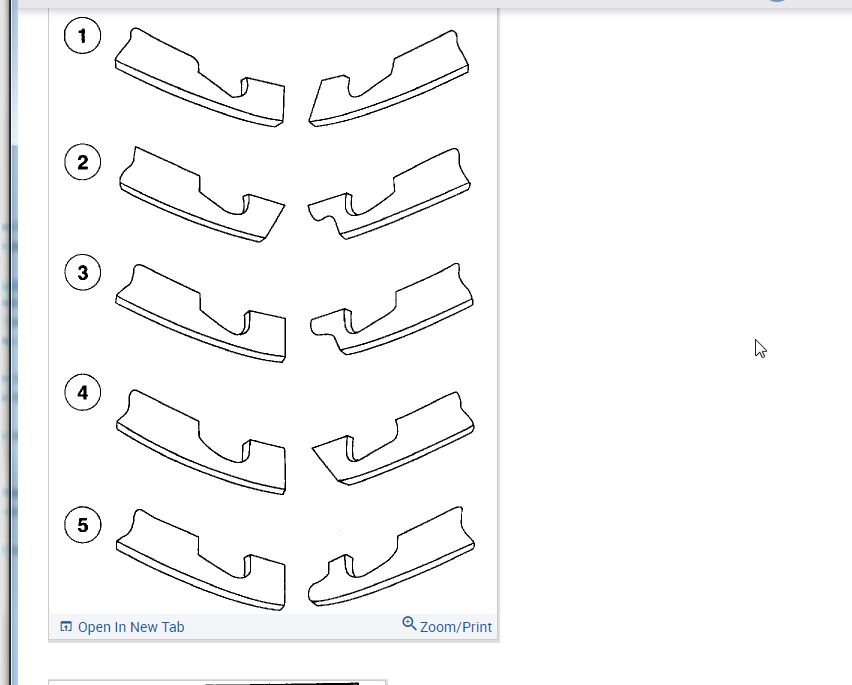Click the new-tab icon beside Open In New Tab
The width and height of the screenshot is (852, 685).
point(66,626)
